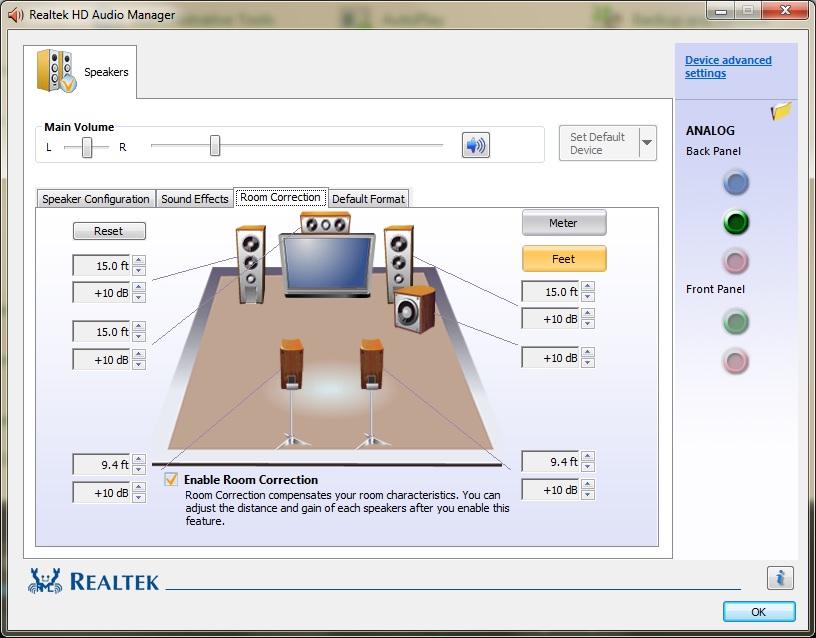This screenshot has width=816, height=638.
Task: Open connector settings folder icon
Action: pyautogui.click(x=781, y=111)
